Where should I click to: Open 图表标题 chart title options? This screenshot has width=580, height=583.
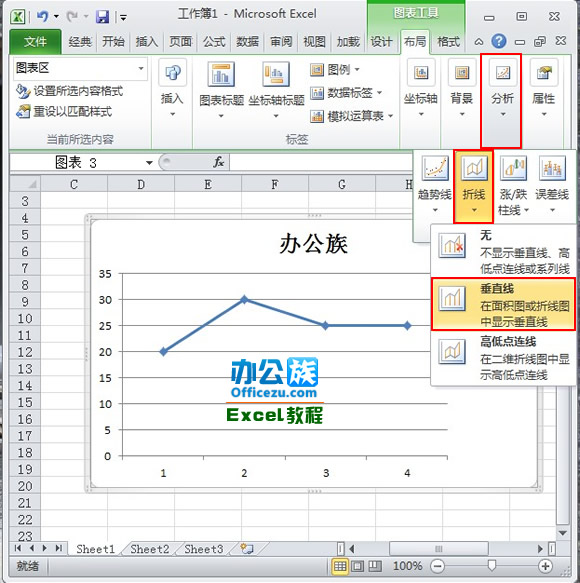[x=221, y=90]
